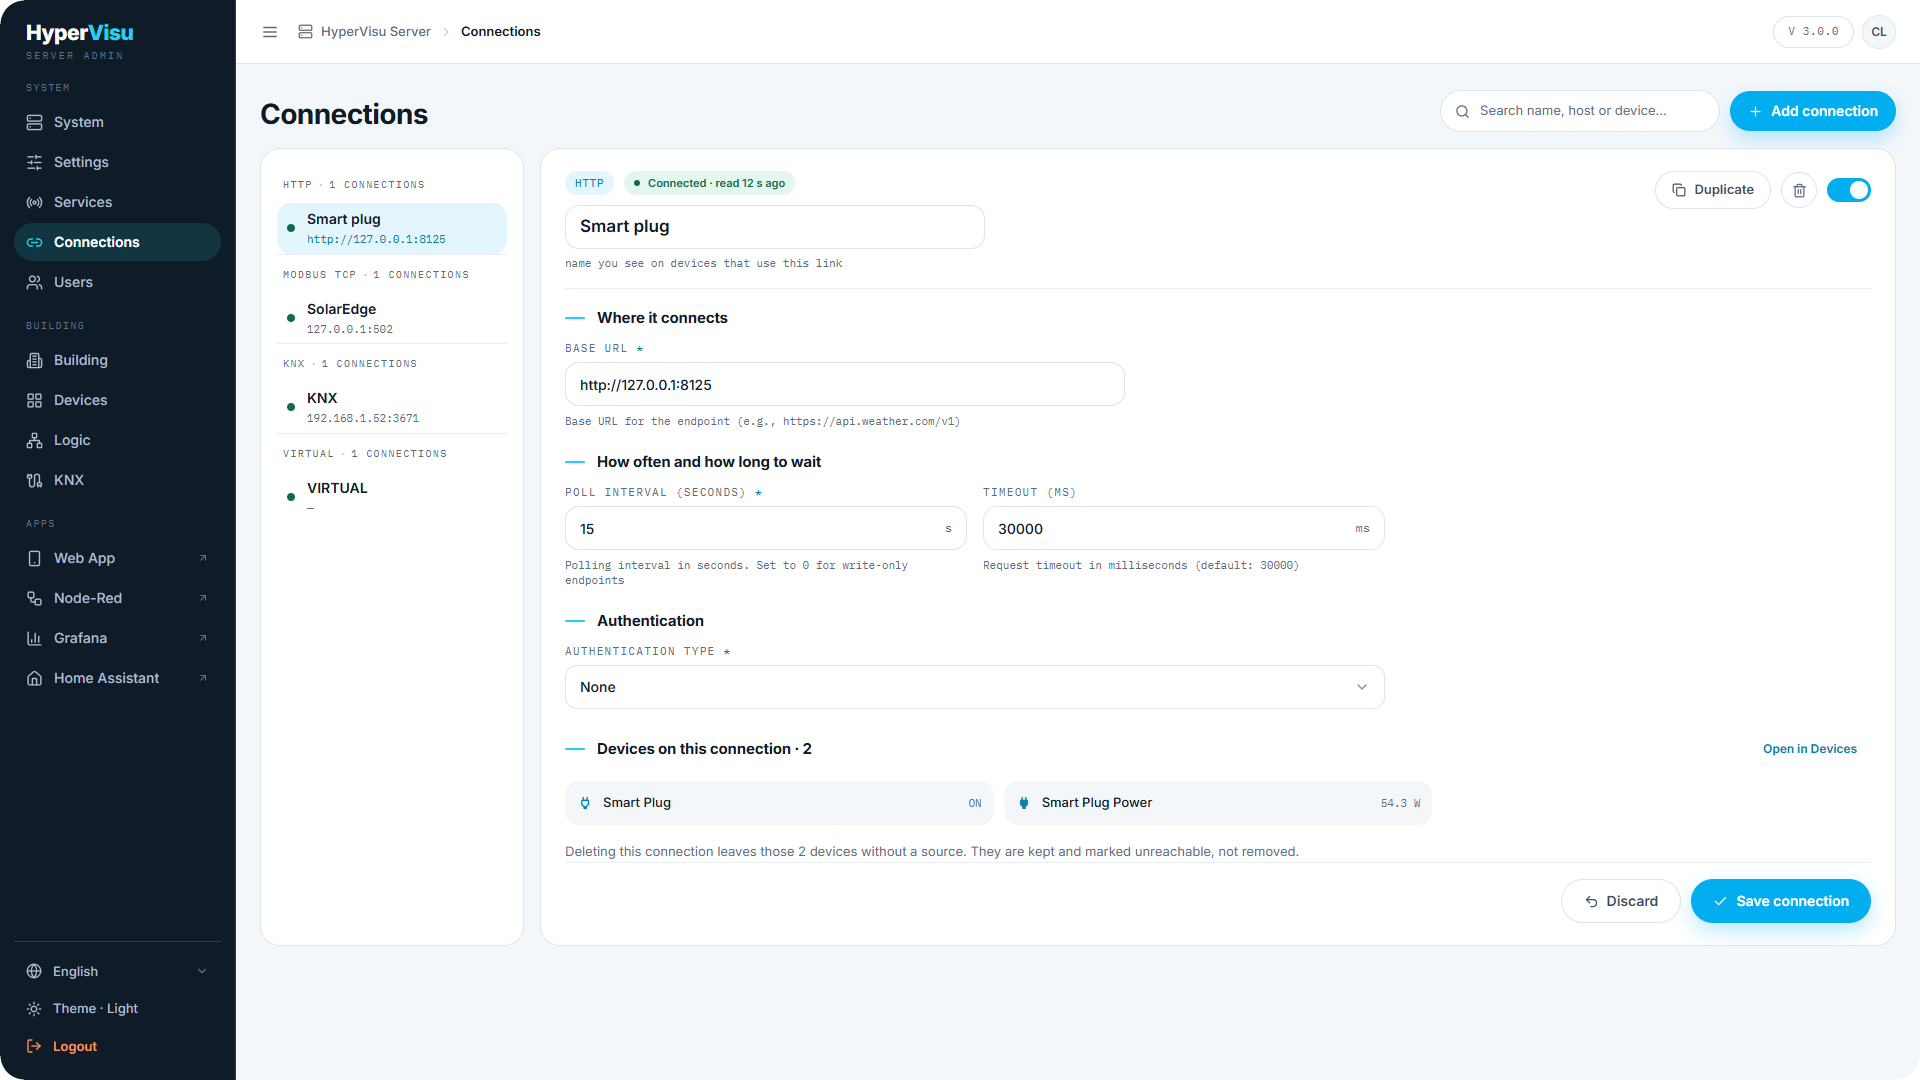The height and width of the screenshot is (1080, 1920).
Task: Open the Services sidebar item
Action: coord(118,202)
